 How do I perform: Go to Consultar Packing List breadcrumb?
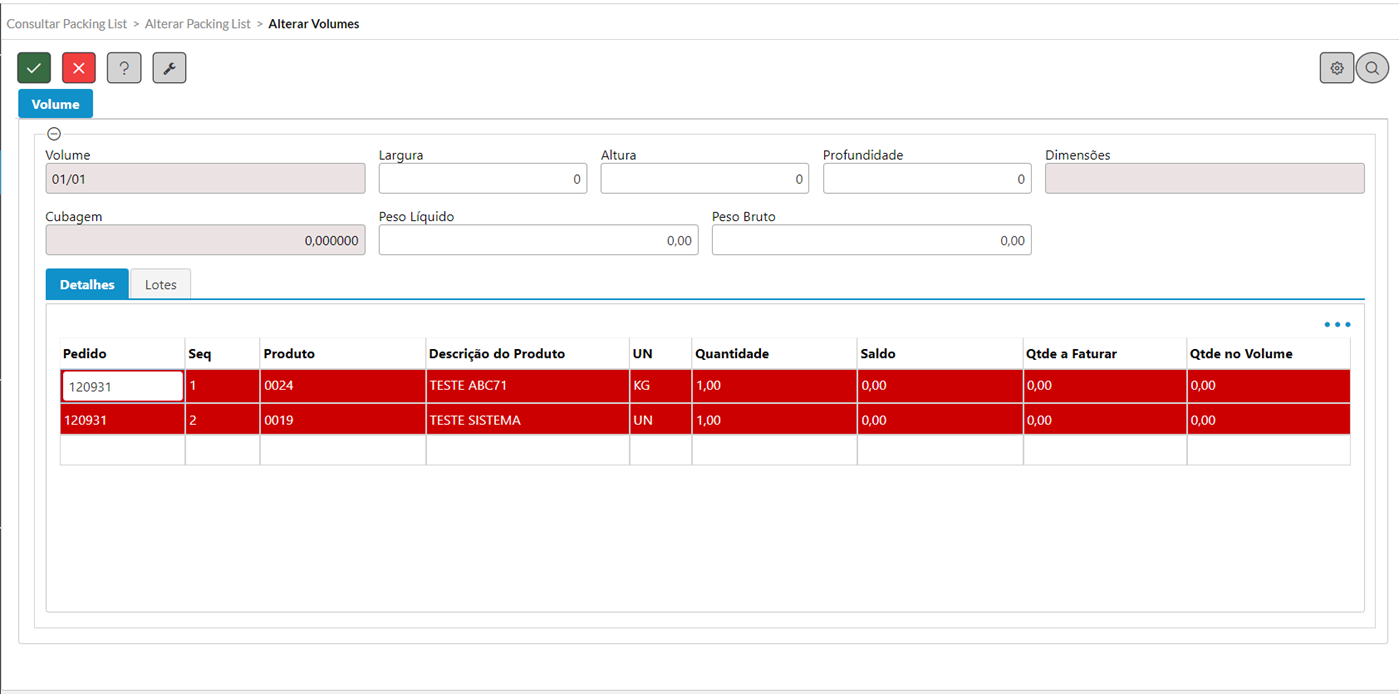(x=67, y=24)
